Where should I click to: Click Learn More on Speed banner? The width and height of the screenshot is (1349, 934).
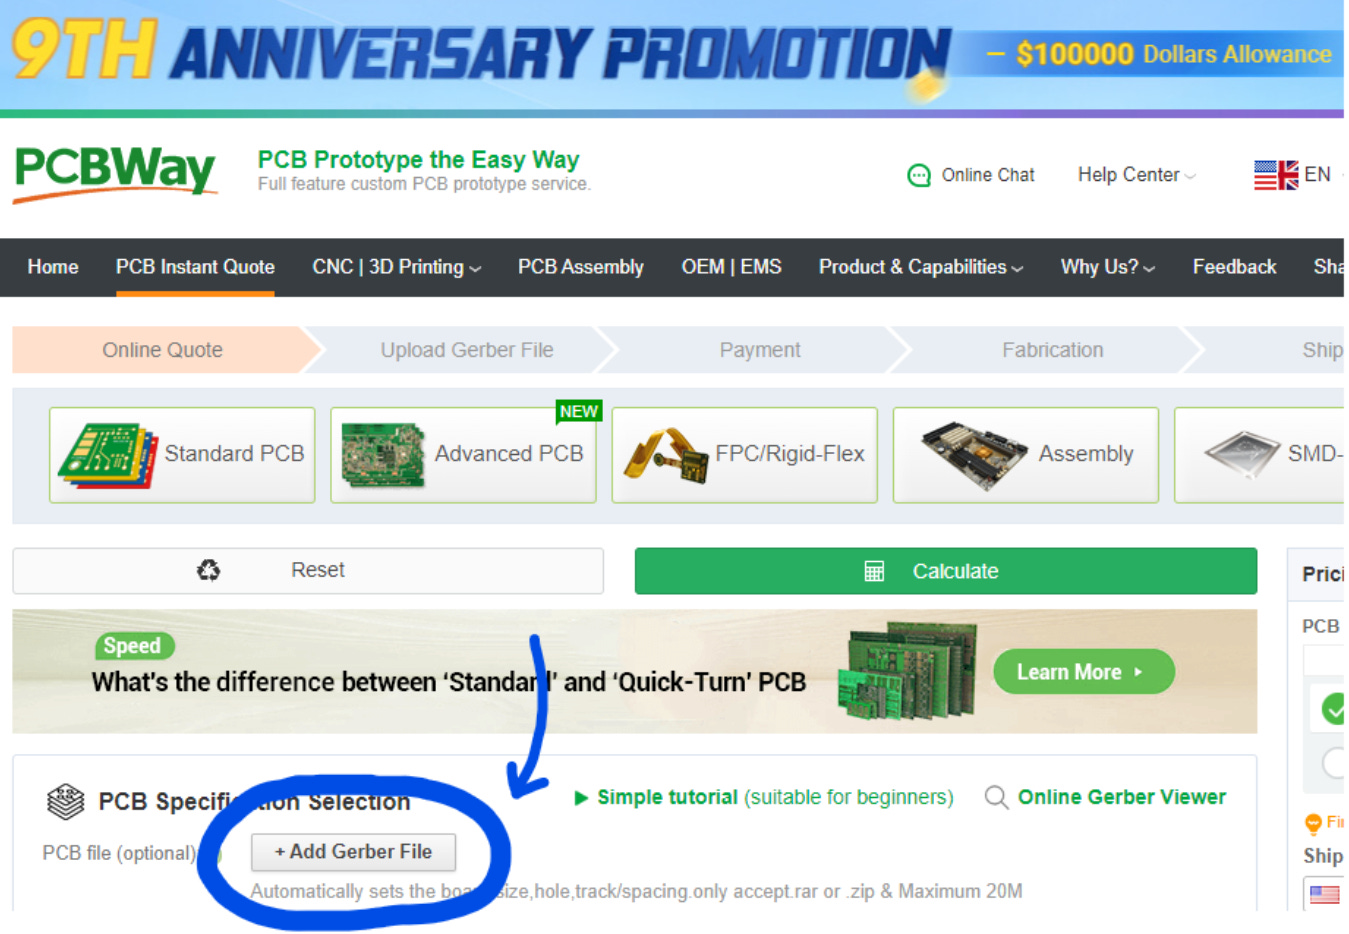[x=1083, y=672]
